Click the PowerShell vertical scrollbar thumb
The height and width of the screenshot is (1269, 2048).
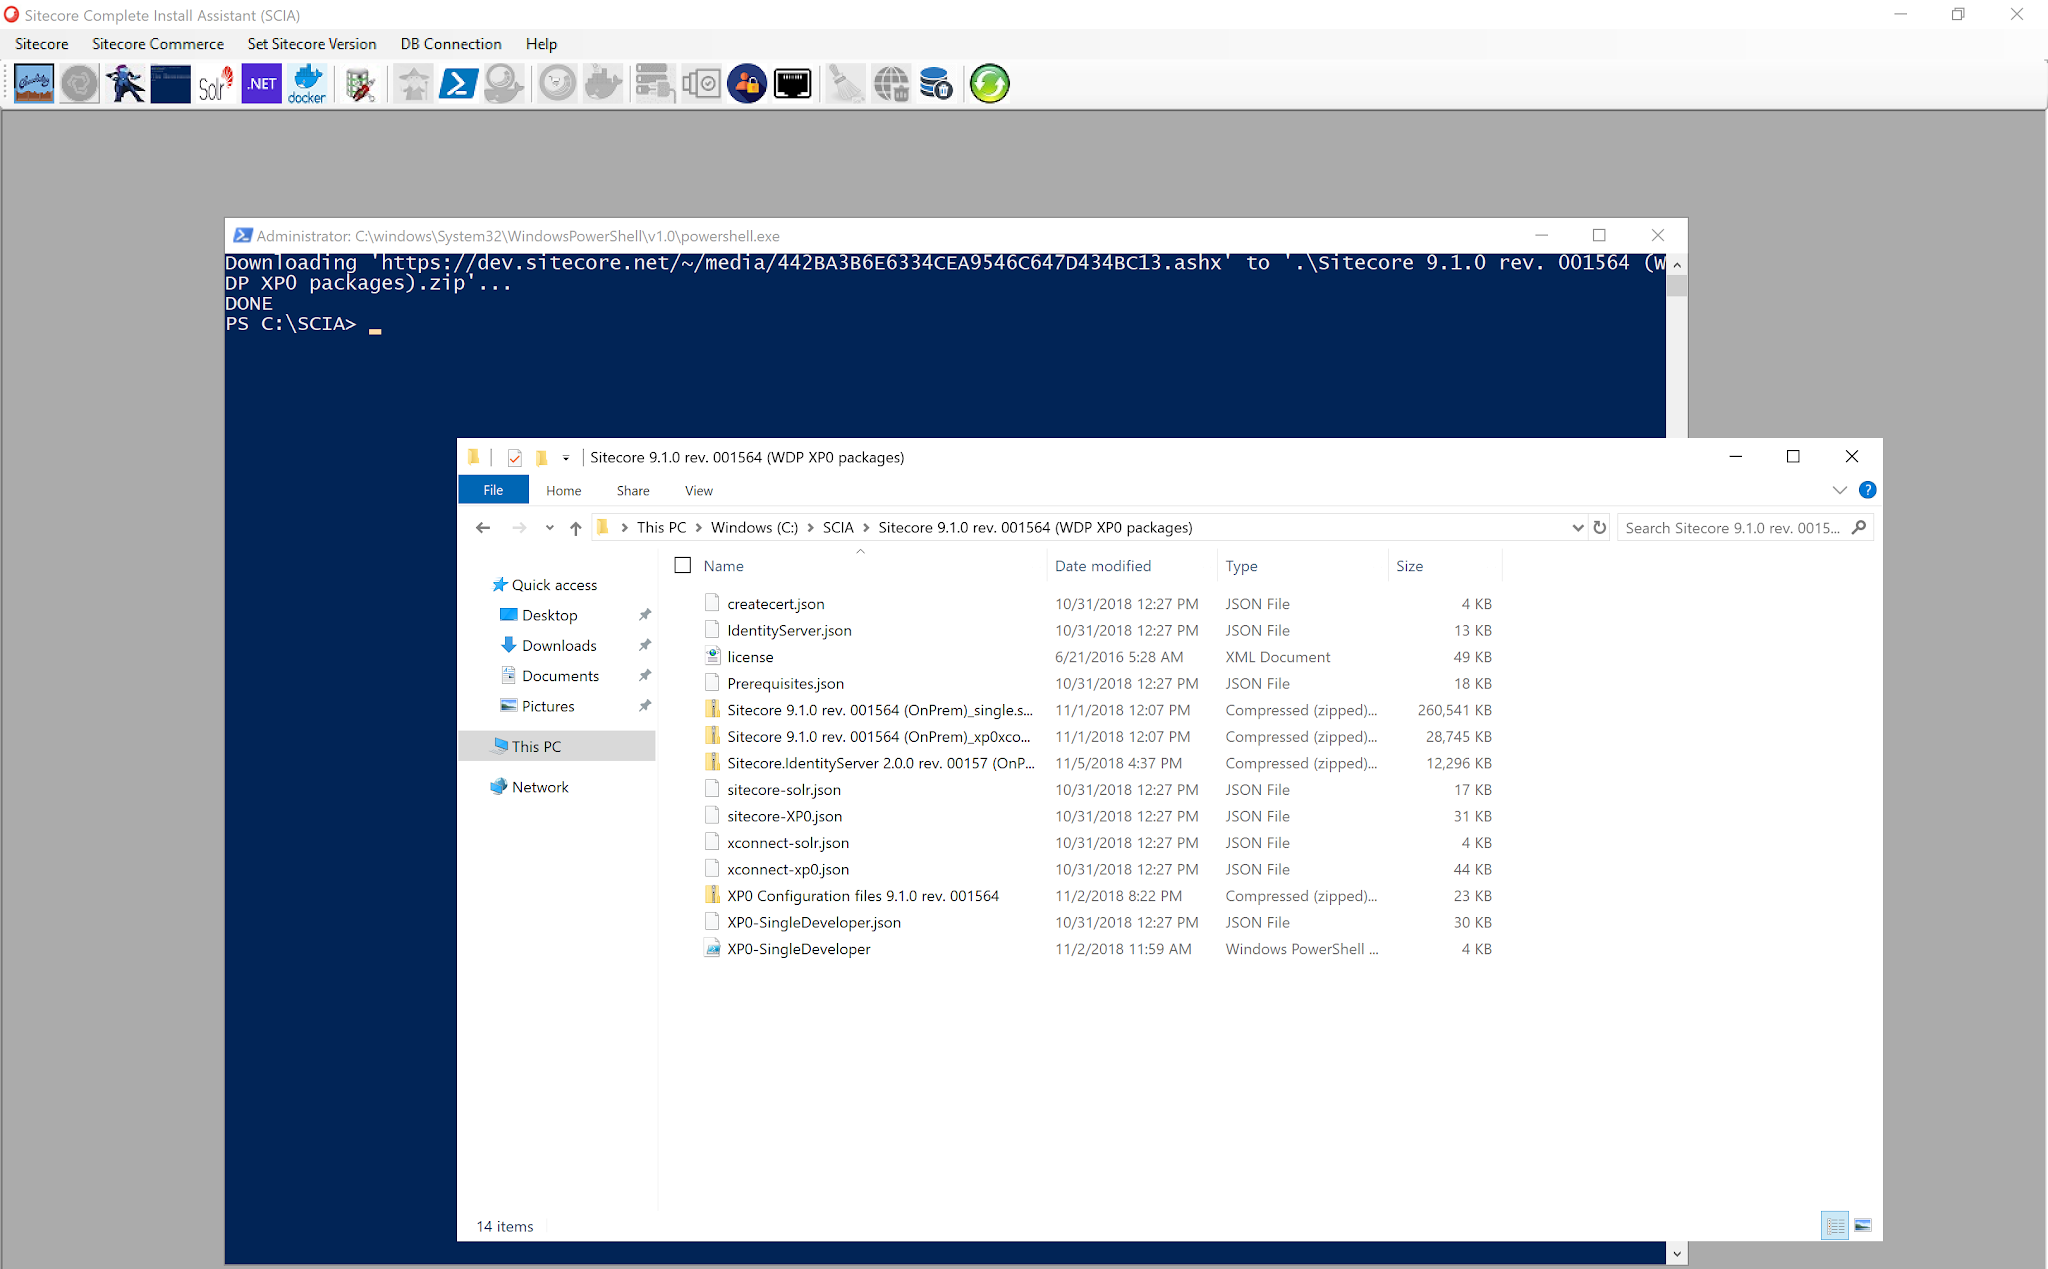click(x=1677, y=286)
